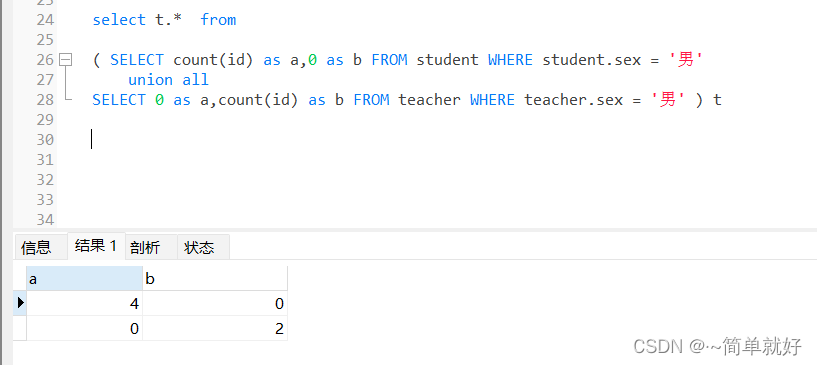Switch to the 剖析 tab

[145, 248]
